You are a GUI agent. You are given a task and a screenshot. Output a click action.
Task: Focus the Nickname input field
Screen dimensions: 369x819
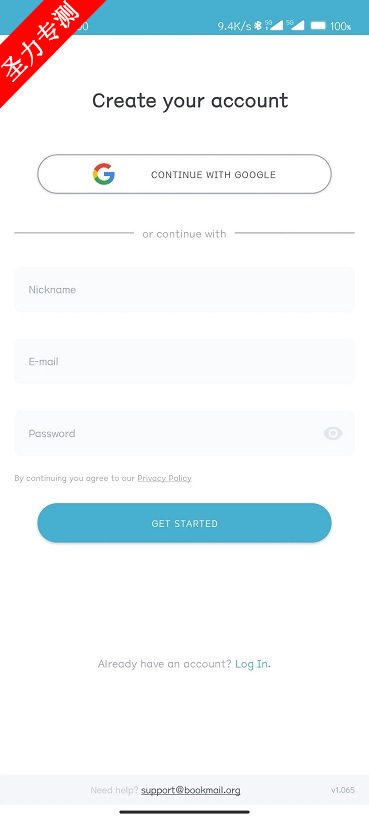pos(184,290)
